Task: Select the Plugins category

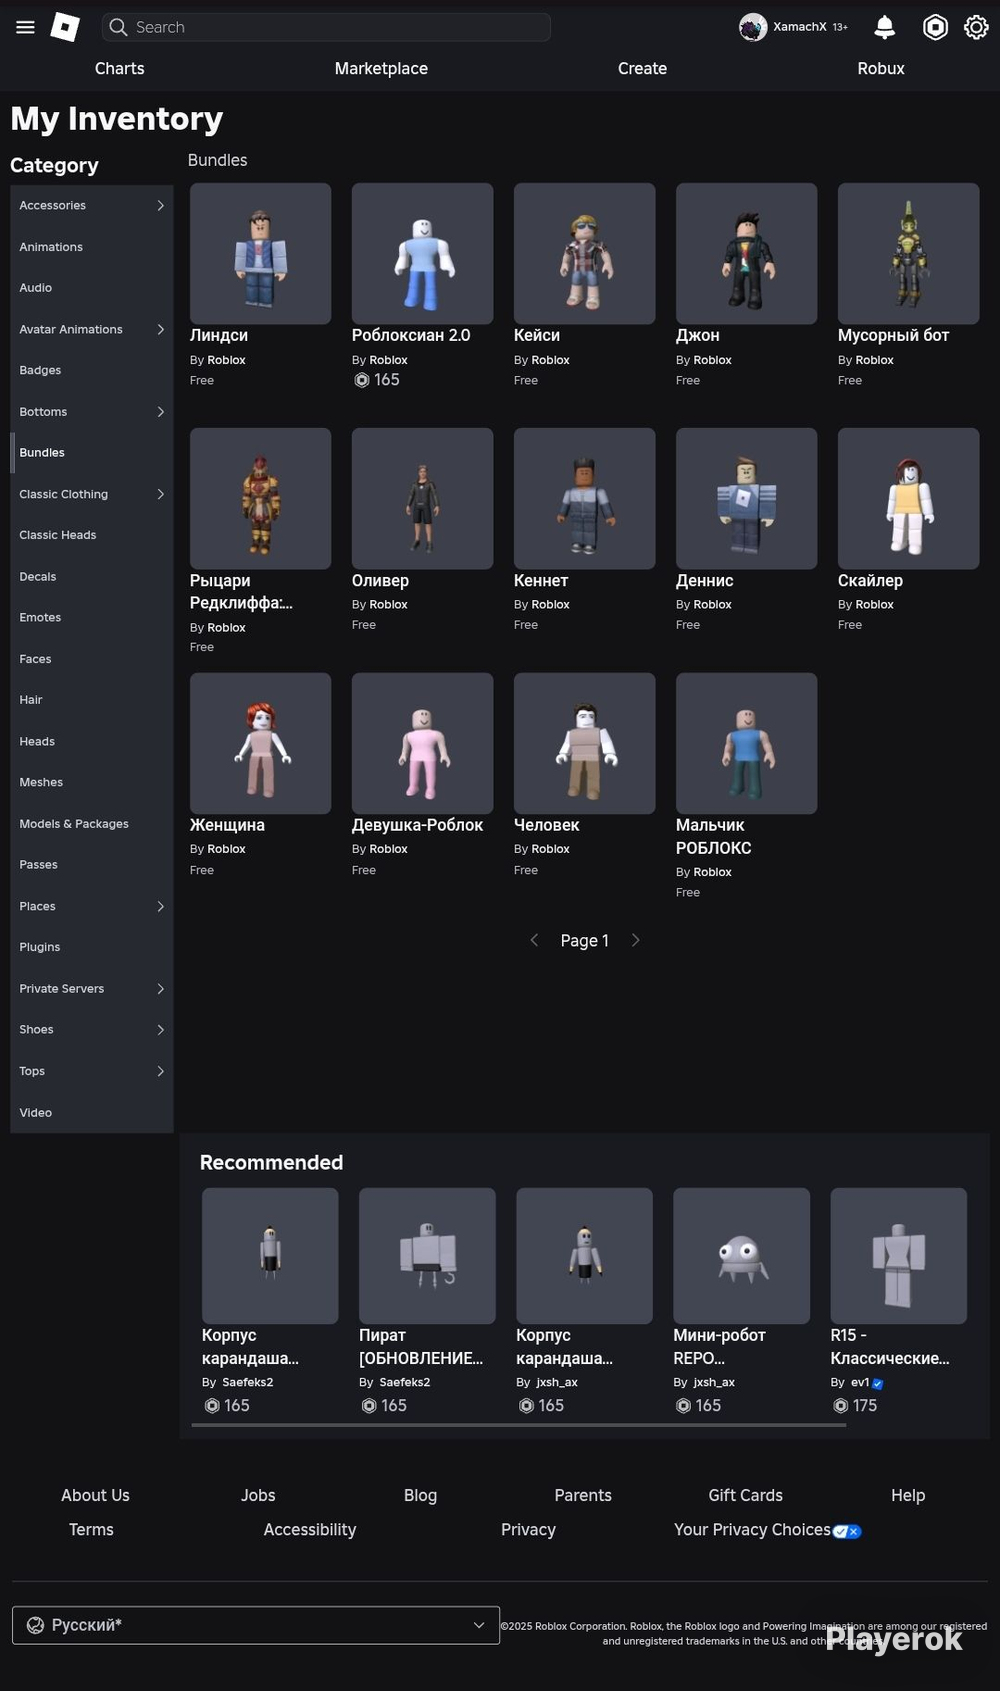Action: point(92,947)
